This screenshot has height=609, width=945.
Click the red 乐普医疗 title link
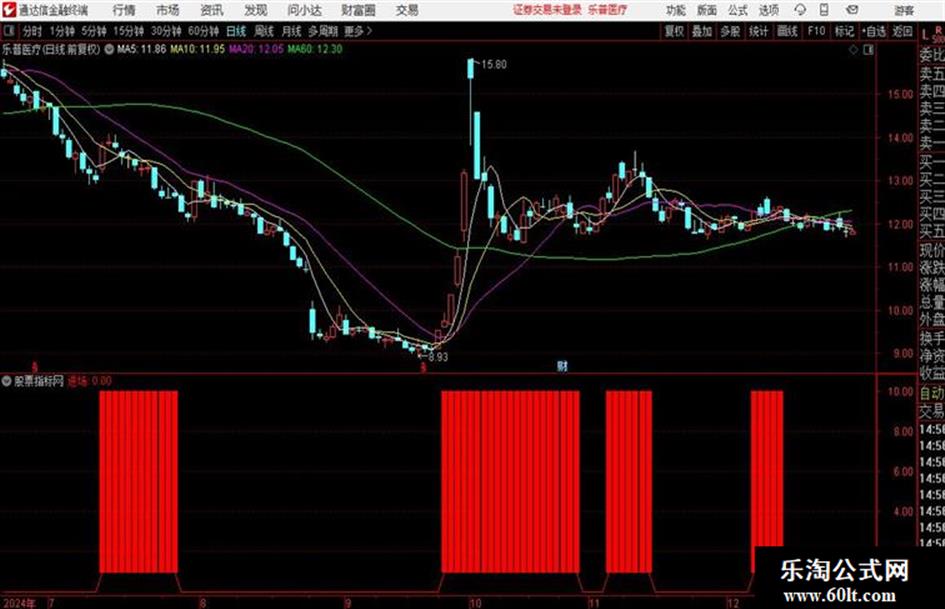(x=608, y=10)
